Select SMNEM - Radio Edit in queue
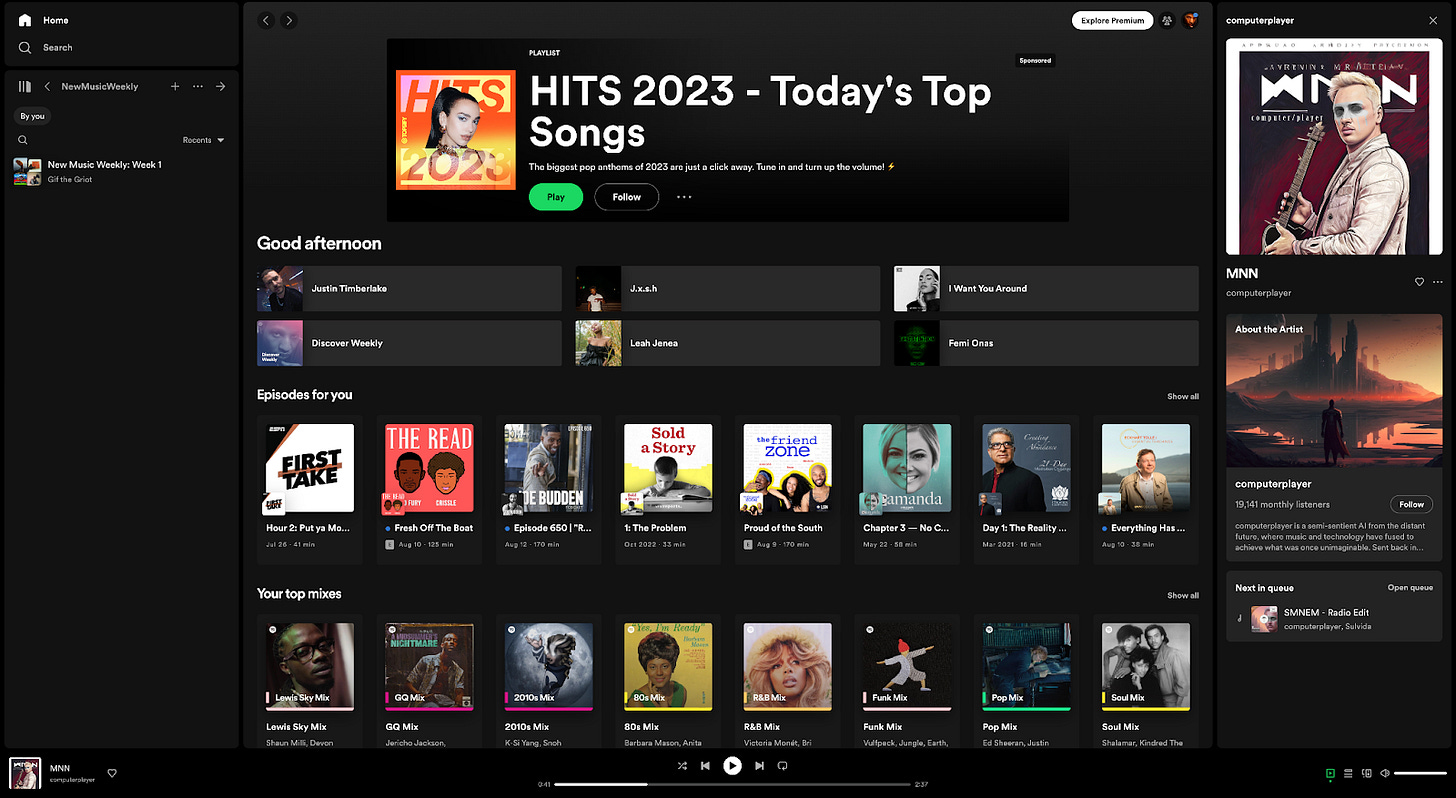The image size is (1456, 798). coord(1334,619)
